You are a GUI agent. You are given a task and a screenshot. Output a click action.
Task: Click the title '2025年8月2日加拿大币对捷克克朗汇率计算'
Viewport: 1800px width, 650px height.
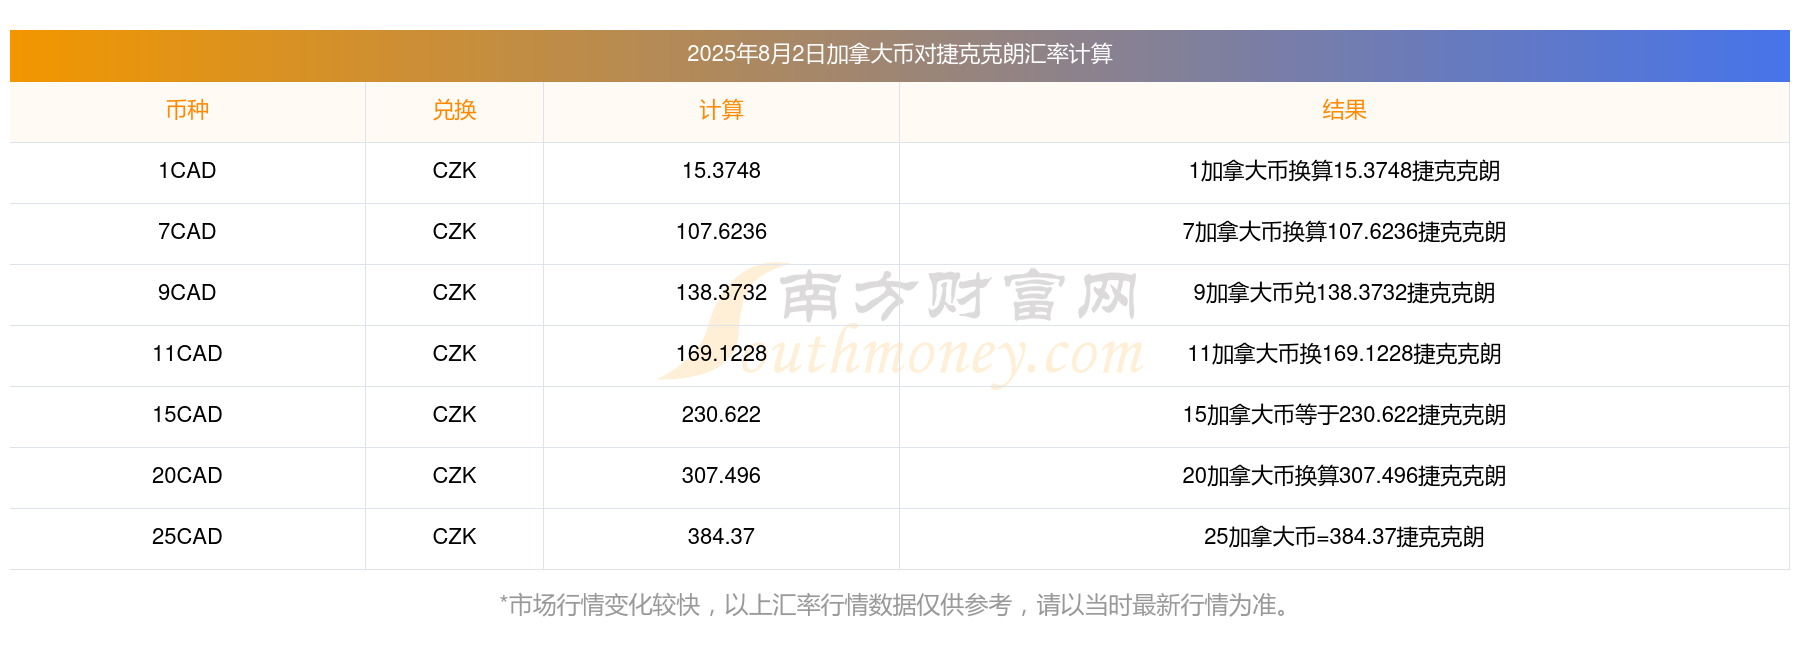pos(899,54)
